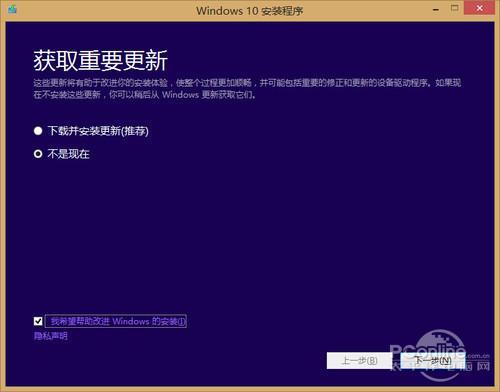Click the "Windows 10 安装程序" title text
This screenshot has width=500, height=392.
click(x=250, y=11)
